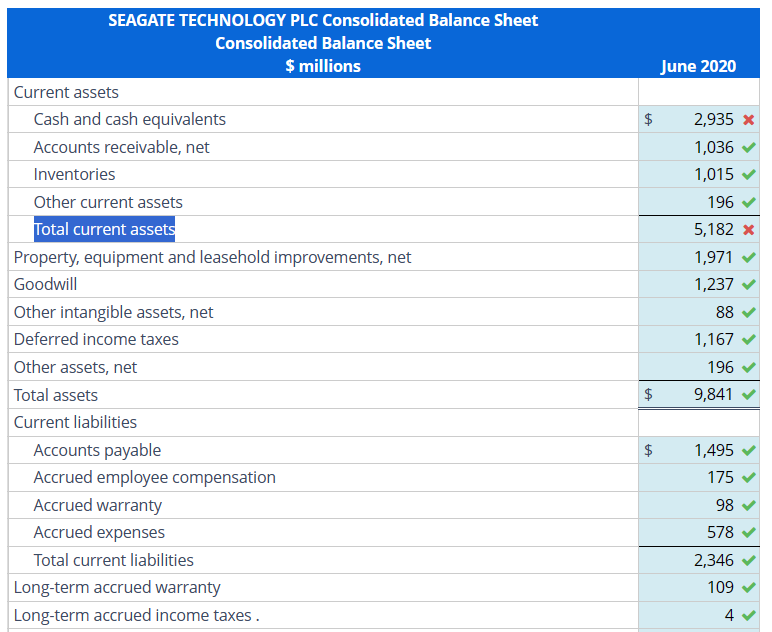Click the red X beside Cash value 2,935
Image resolution: width=772 pixels, height=632 pixels.
click(x=748, y=120)
